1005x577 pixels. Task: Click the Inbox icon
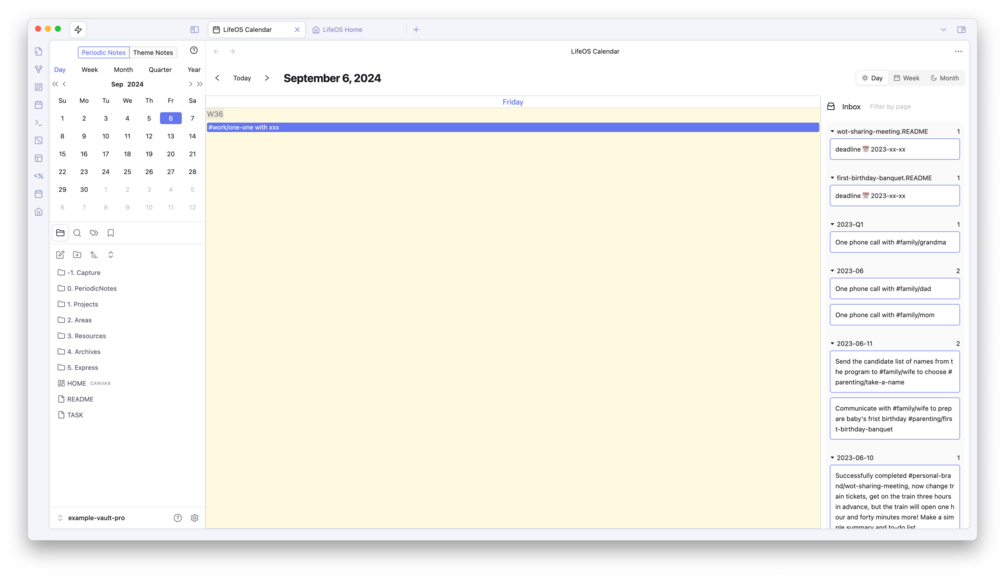[831, 106]
